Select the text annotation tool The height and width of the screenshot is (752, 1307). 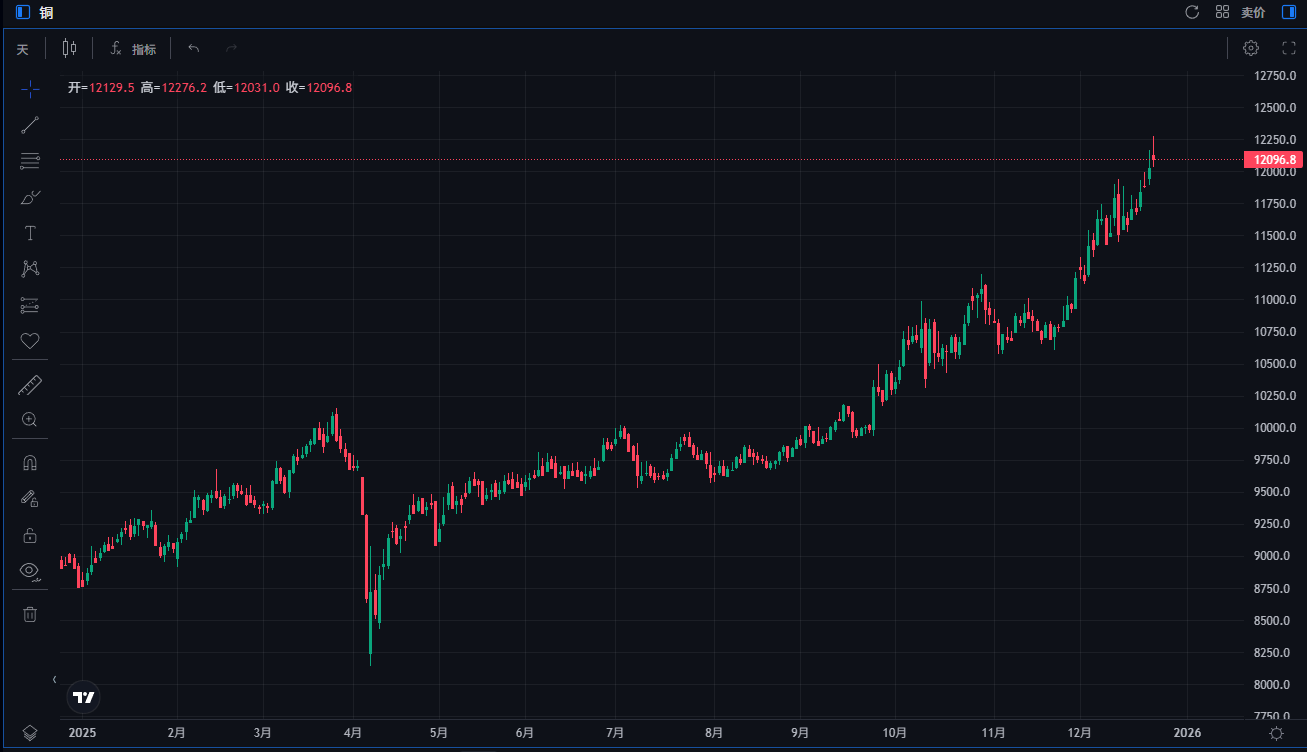[30, 233]
